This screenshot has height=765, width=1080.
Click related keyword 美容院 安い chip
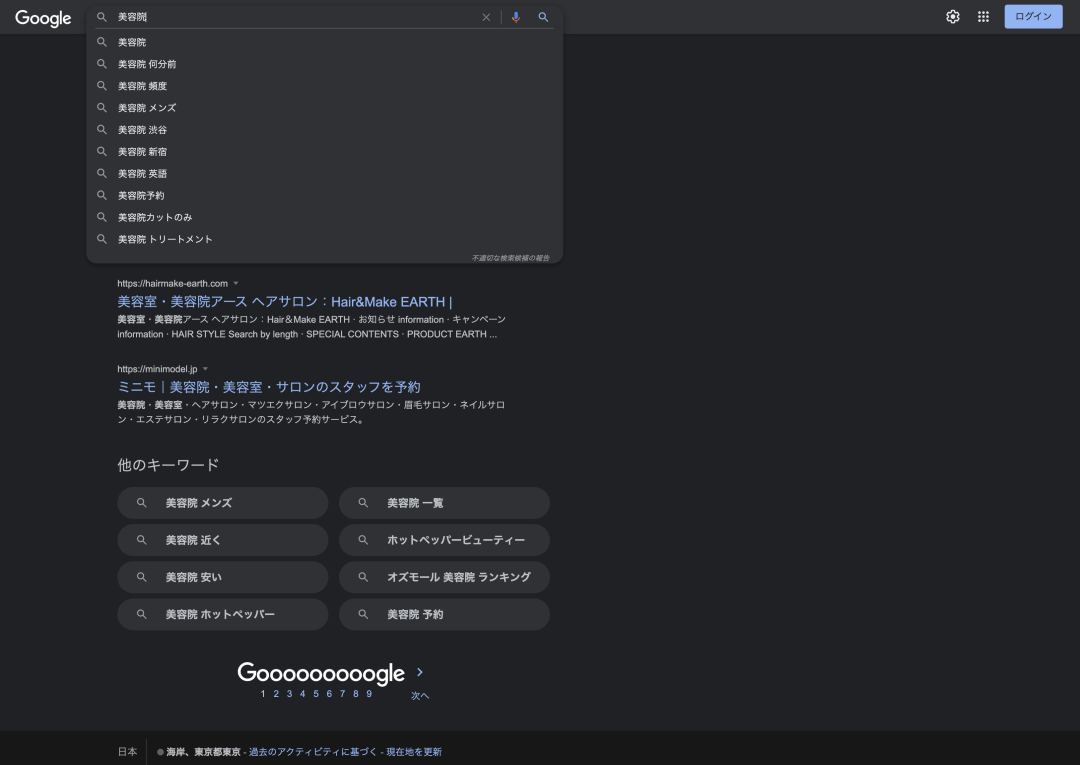(222, 577)
